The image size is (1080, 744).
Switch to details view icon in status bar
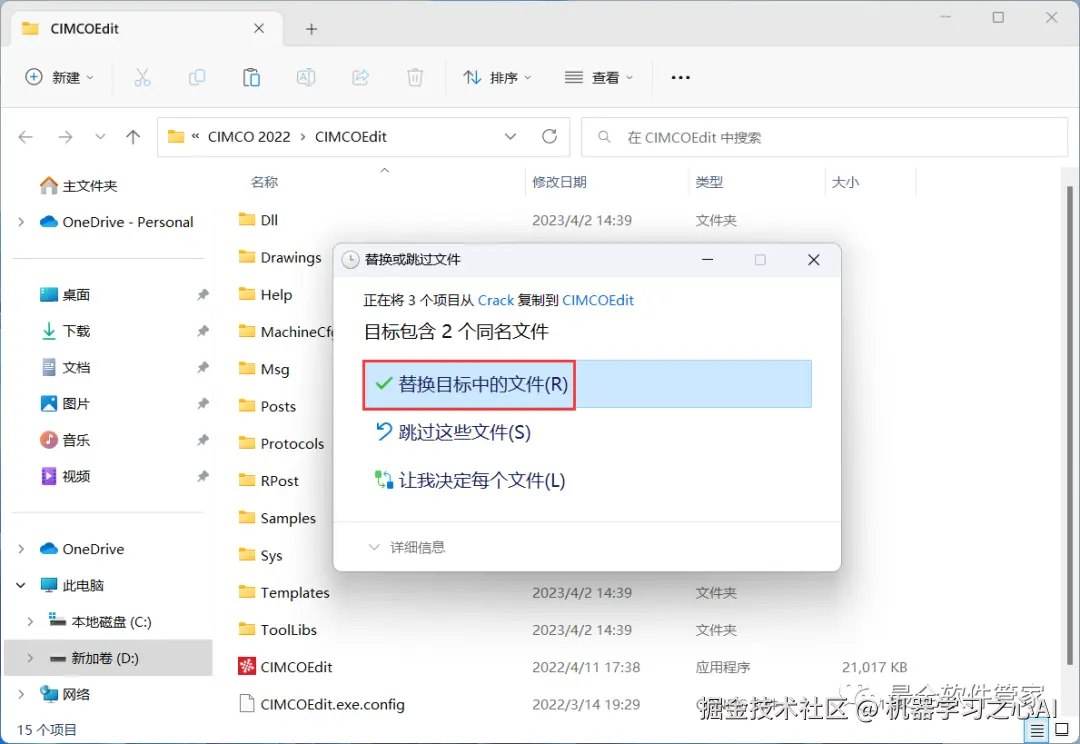pyautogui.click(x=1037, y=730)
